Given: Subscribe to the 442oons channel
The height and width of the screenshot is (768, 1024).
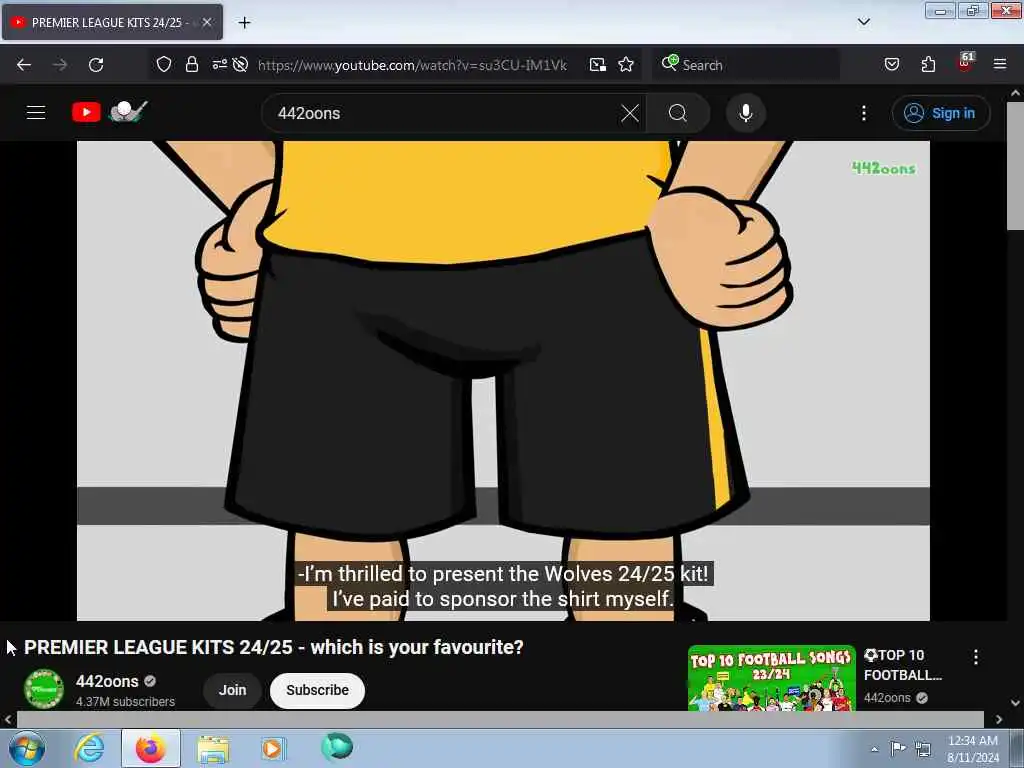Looking at the screenshot, I should [317, 690].
